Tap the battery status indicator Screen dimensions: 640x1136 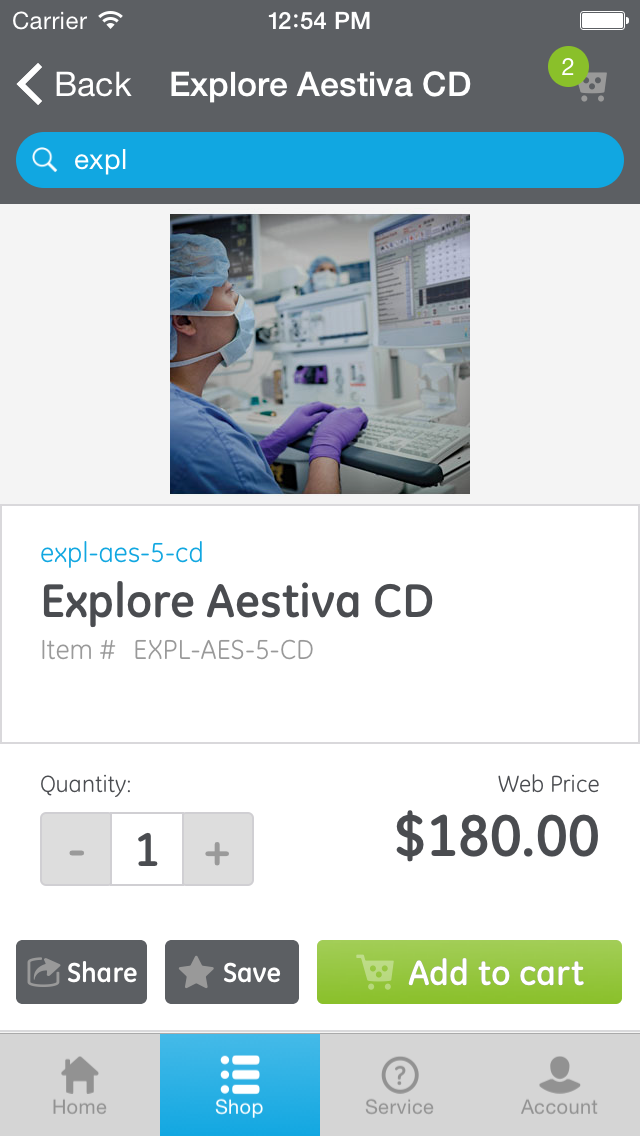point(601,19)
